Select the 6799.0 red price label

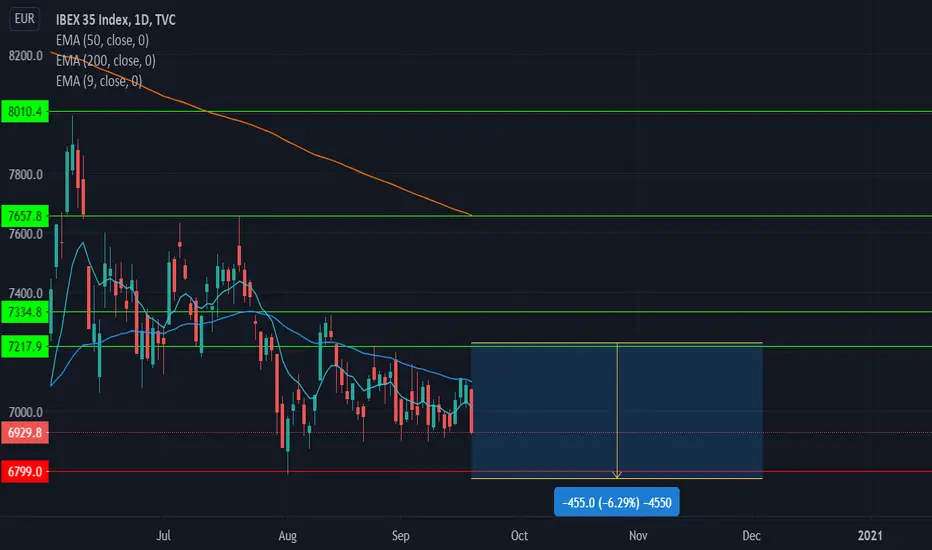[x=25, y=472]
